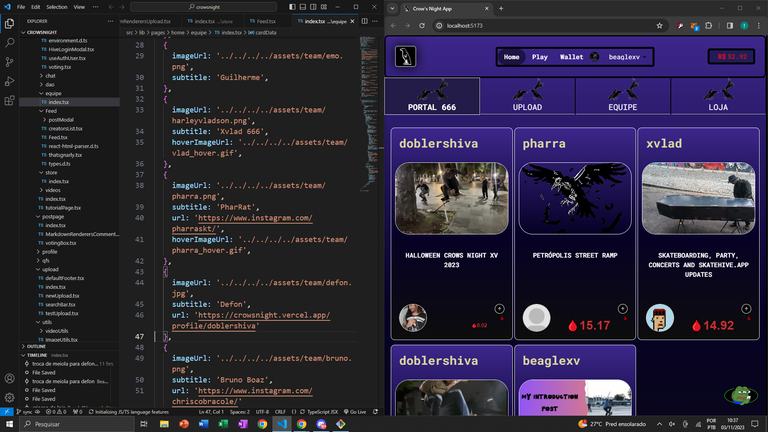The image size is (768, 432).
Task: Open xvlad's author avatar
Action: click(x=659, y=318)
